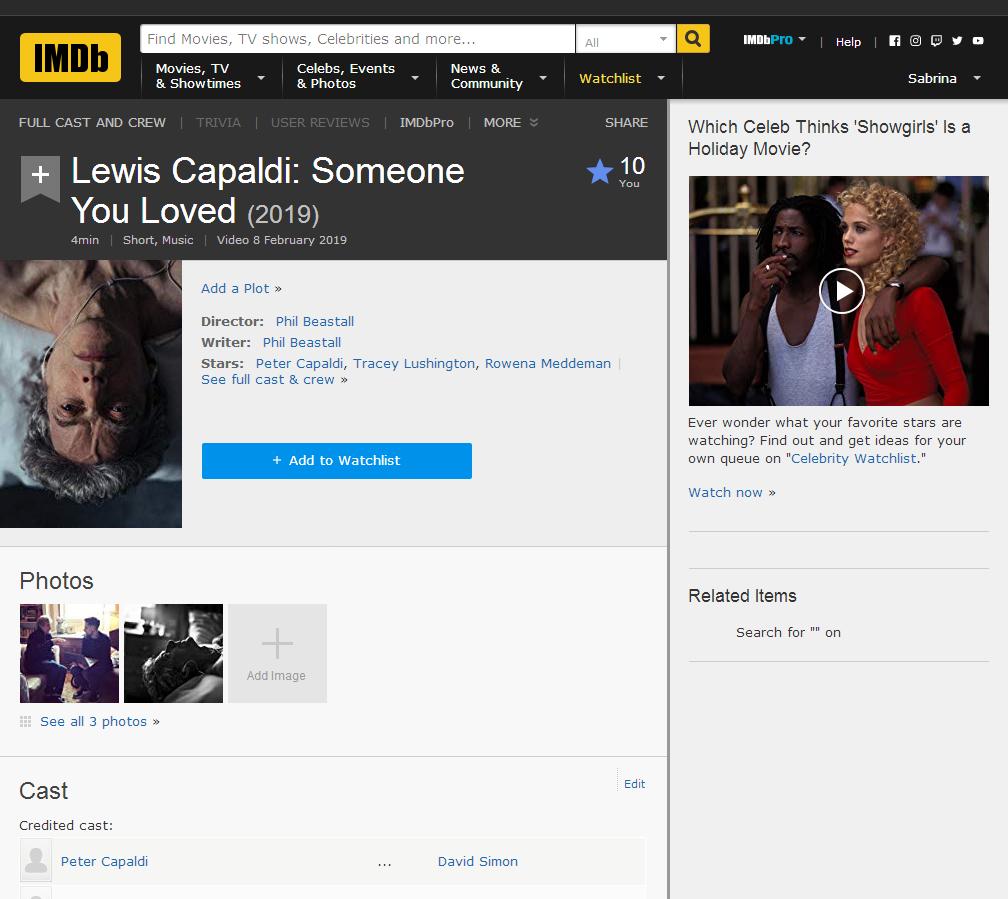1008x899 pixels.
Task: Click the blue star rating icon
Action: pos(599,172)
